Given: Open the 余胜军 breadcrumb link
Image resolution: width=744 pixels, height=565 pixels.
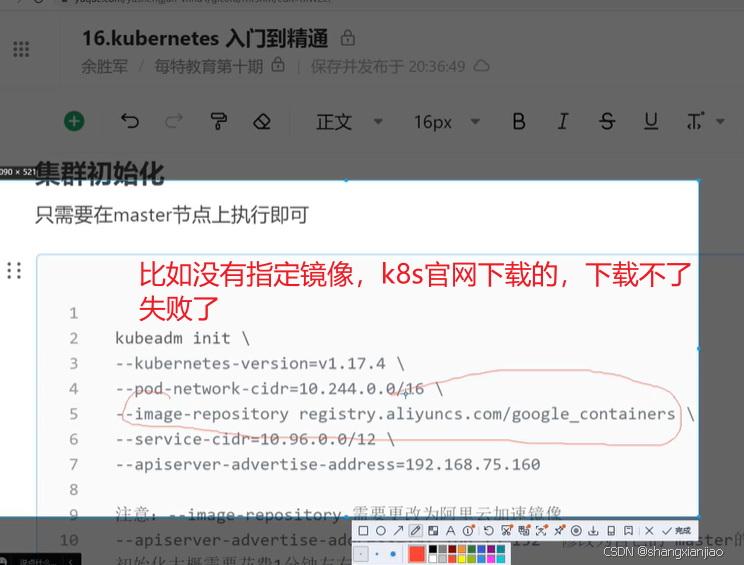Looking at the screenshot, I should pos(105,66).
